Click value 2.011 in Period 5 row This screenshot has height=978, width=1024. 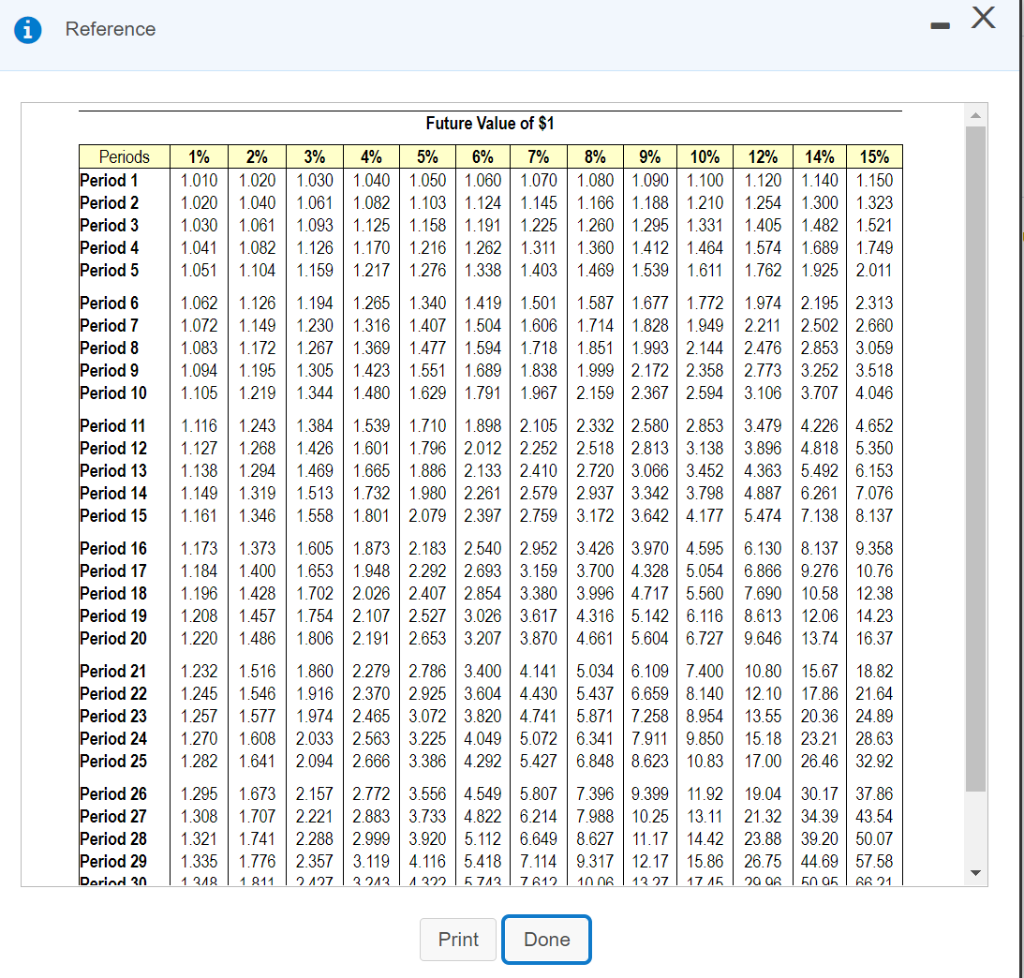874,270
